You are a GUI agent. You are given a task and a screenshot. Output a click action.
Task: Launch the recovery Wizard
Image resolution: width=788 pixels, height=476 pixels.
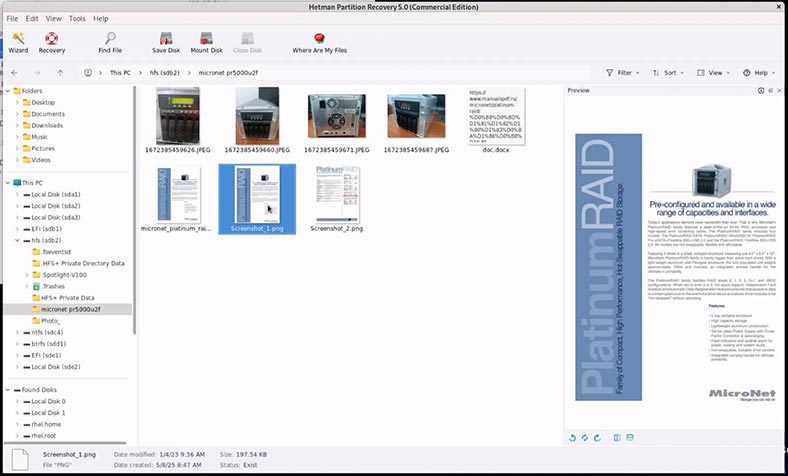pos(18,42)
